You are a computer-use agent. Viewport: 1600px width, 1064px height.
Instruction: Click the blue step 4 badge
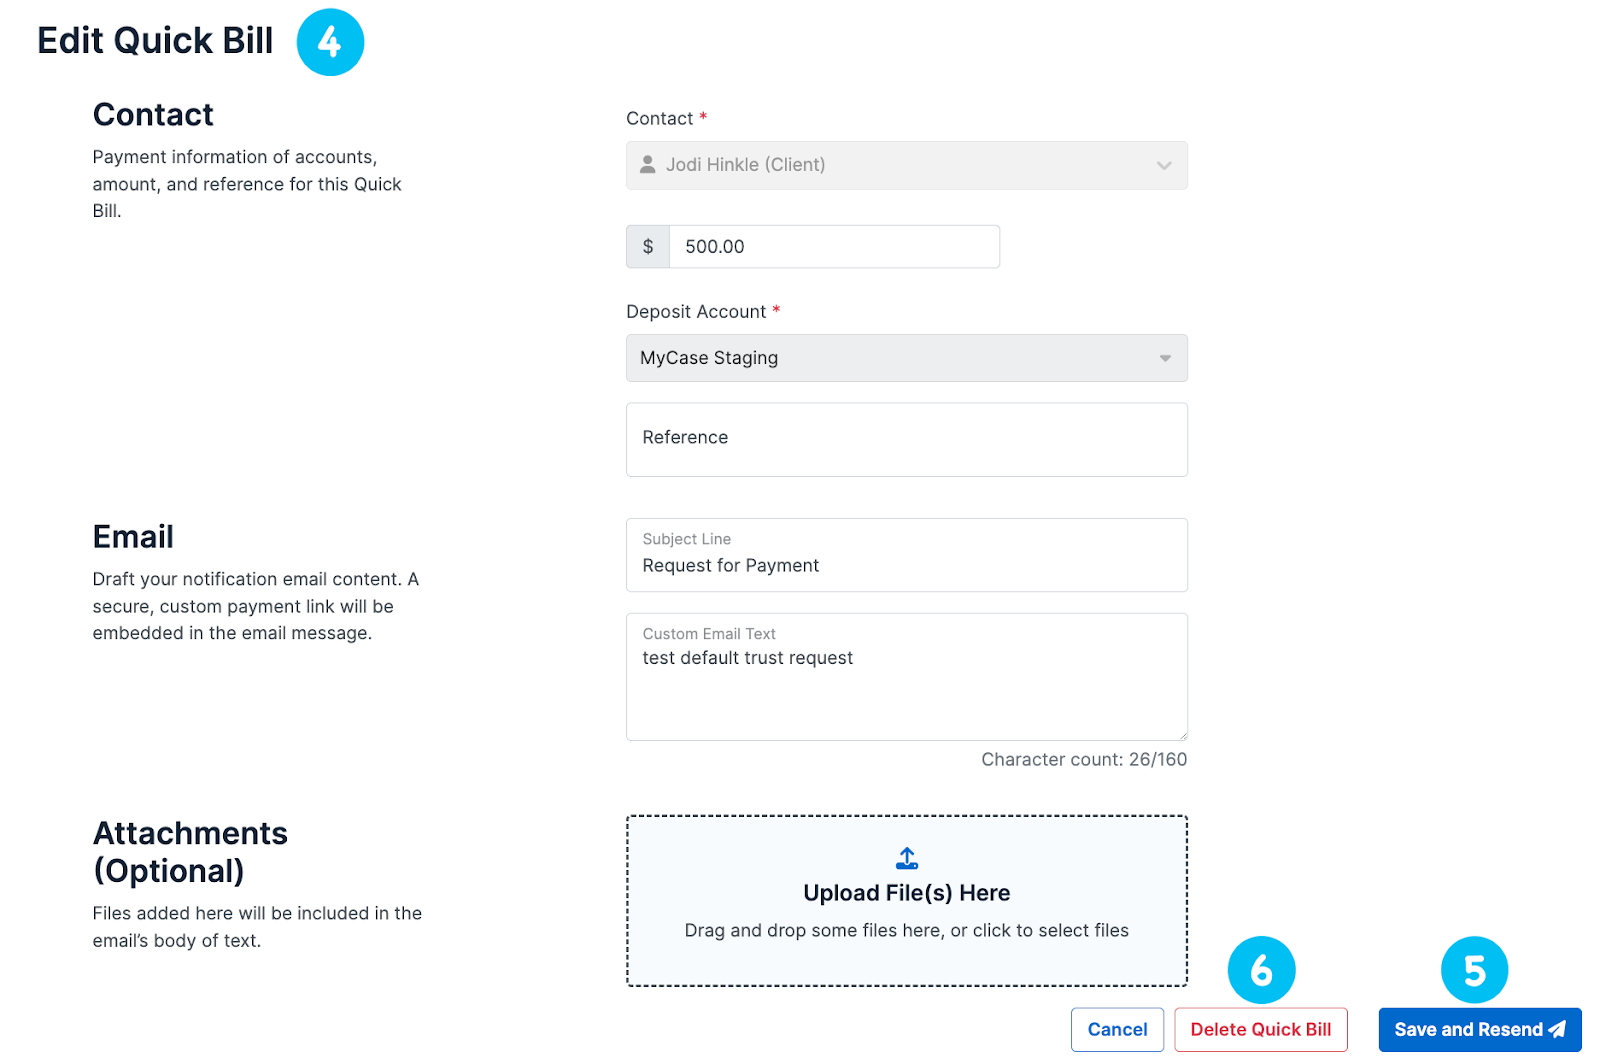coord(330,42)
